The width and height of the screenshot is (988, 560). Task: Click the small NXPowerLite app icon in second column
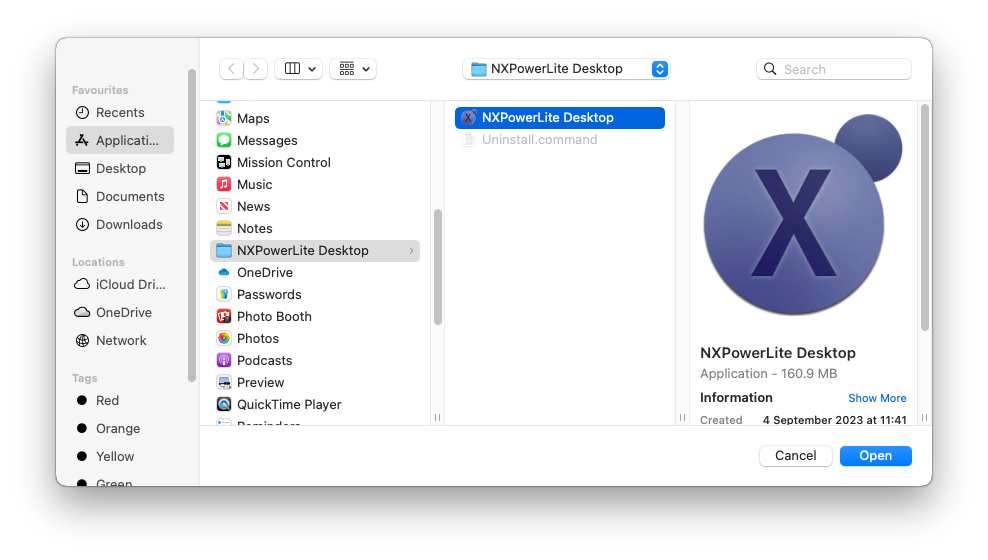click(x=468, y=118)
